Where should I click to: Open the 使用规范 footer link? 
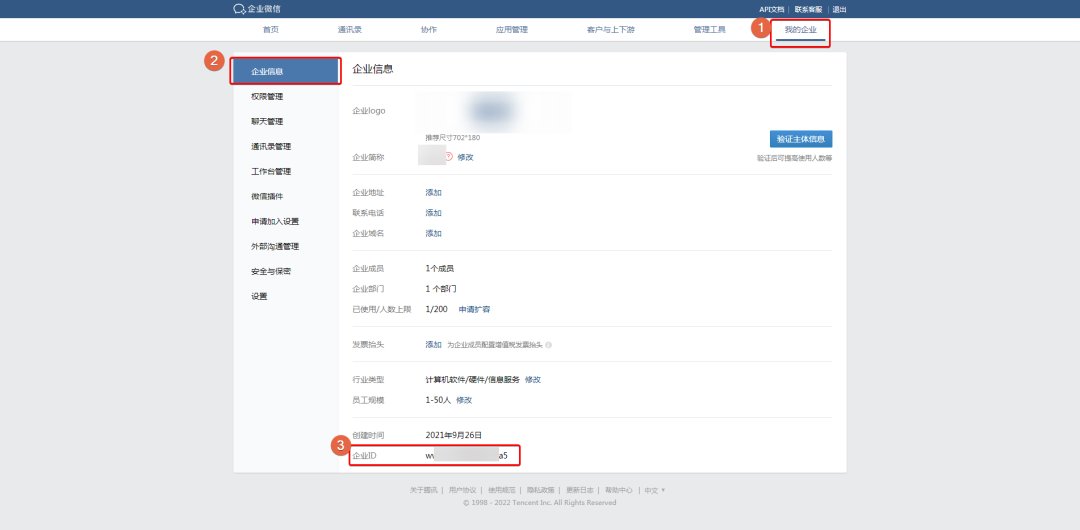tap(501, 490)
